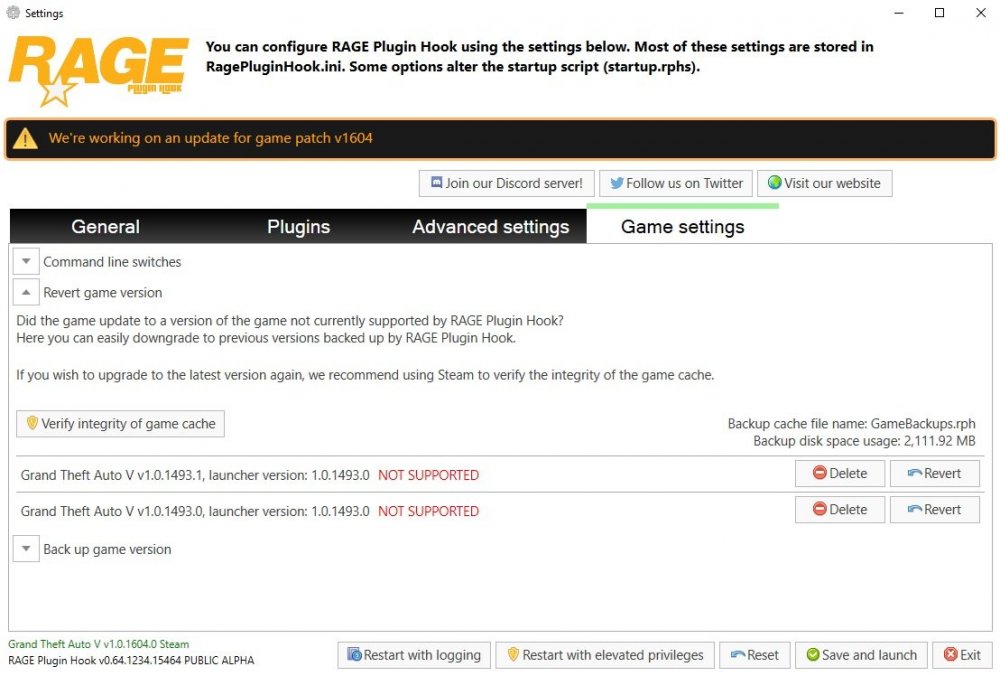Click the Revert game version label
The image size is (1000, 676).
(x=103, y=292)
